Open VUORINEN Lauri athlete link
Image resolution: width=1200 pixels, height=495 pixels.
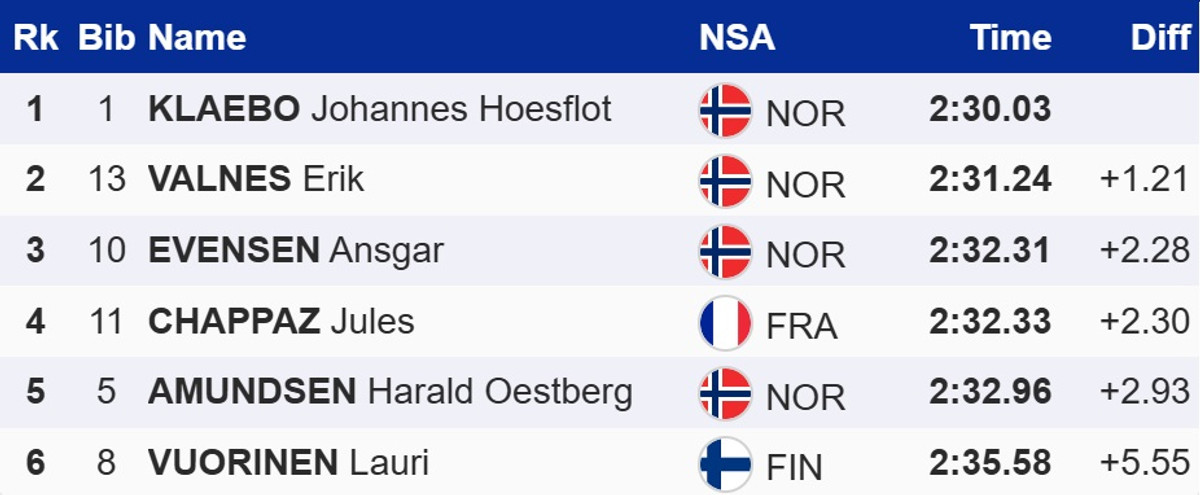click(x=288, y=463)
